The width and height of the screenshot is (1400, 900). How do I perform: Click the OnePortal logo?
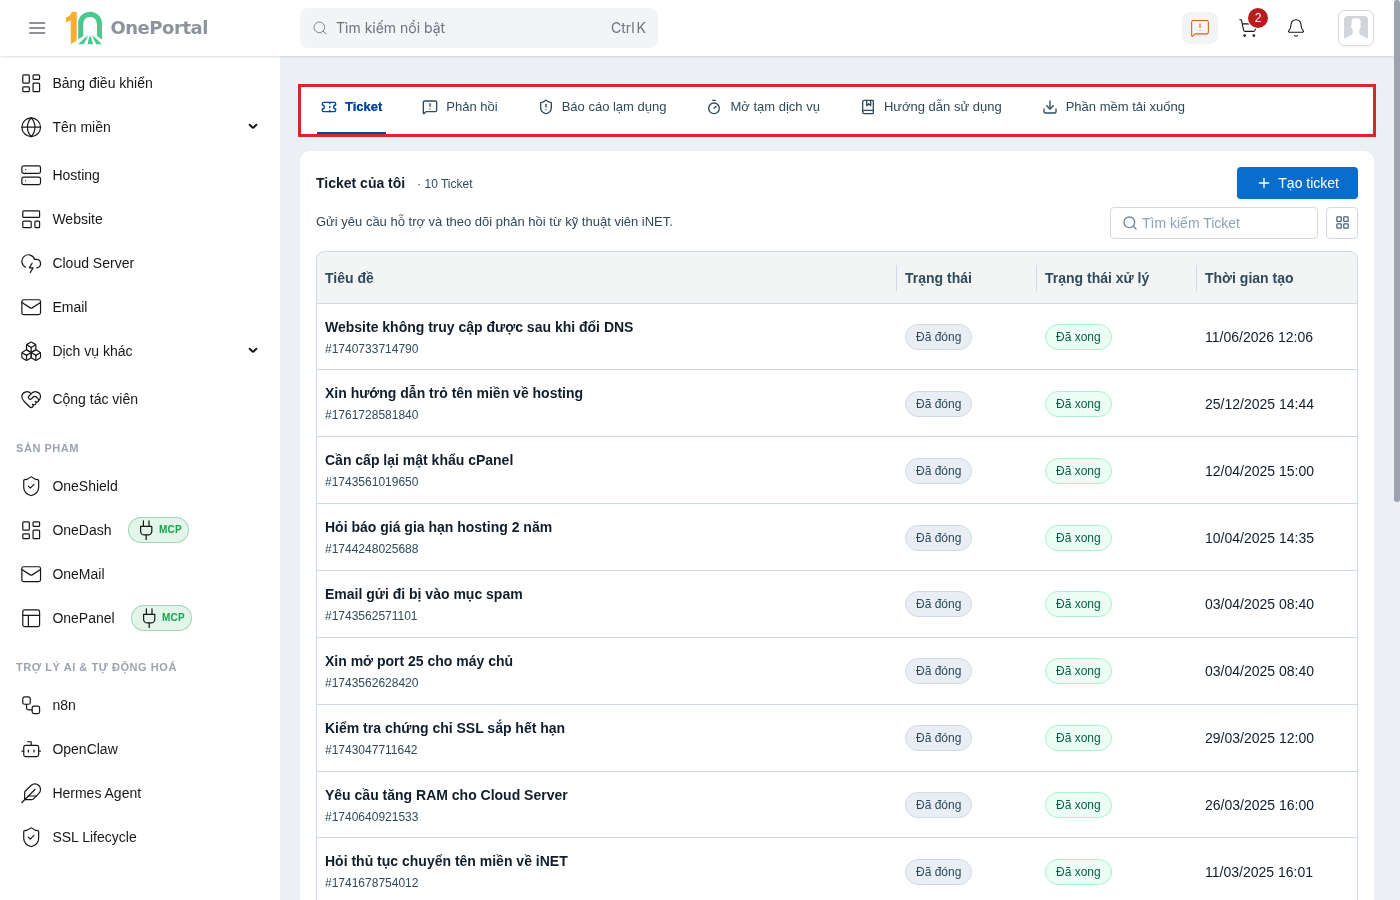(137, 28)
